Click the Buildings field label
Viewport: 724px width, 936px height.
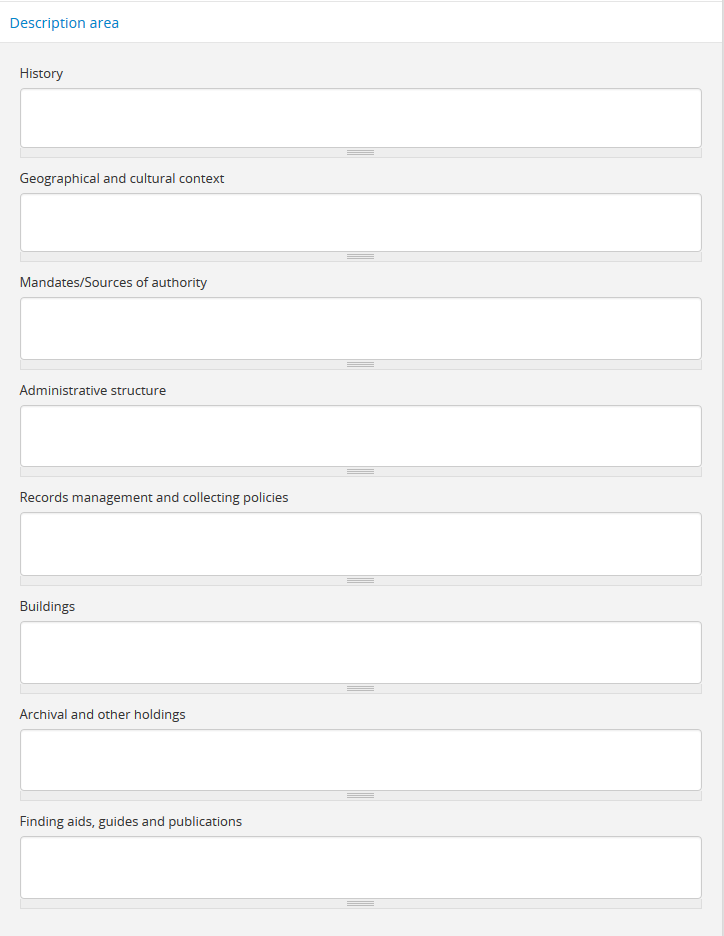(47, 607)
